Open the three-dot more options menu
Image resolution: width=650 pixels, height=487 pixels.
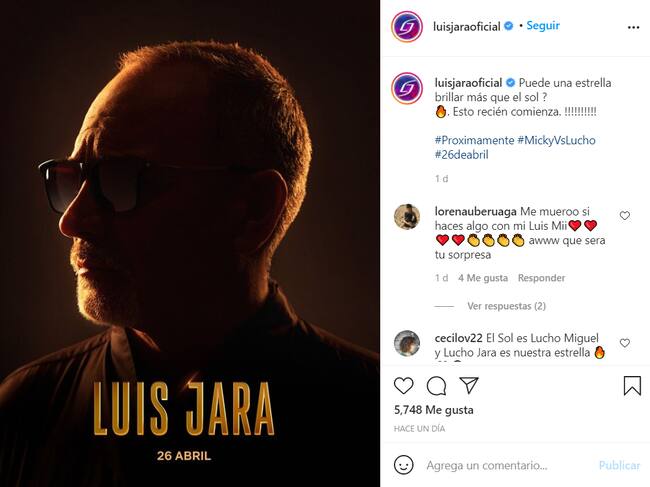[633, 27]
